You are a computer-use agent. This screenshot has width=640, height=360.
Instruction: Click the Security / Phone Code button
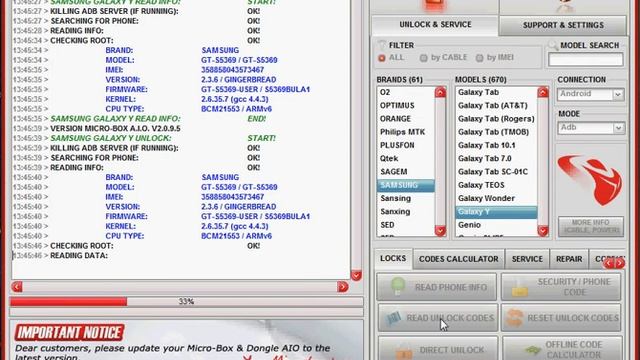561,287
